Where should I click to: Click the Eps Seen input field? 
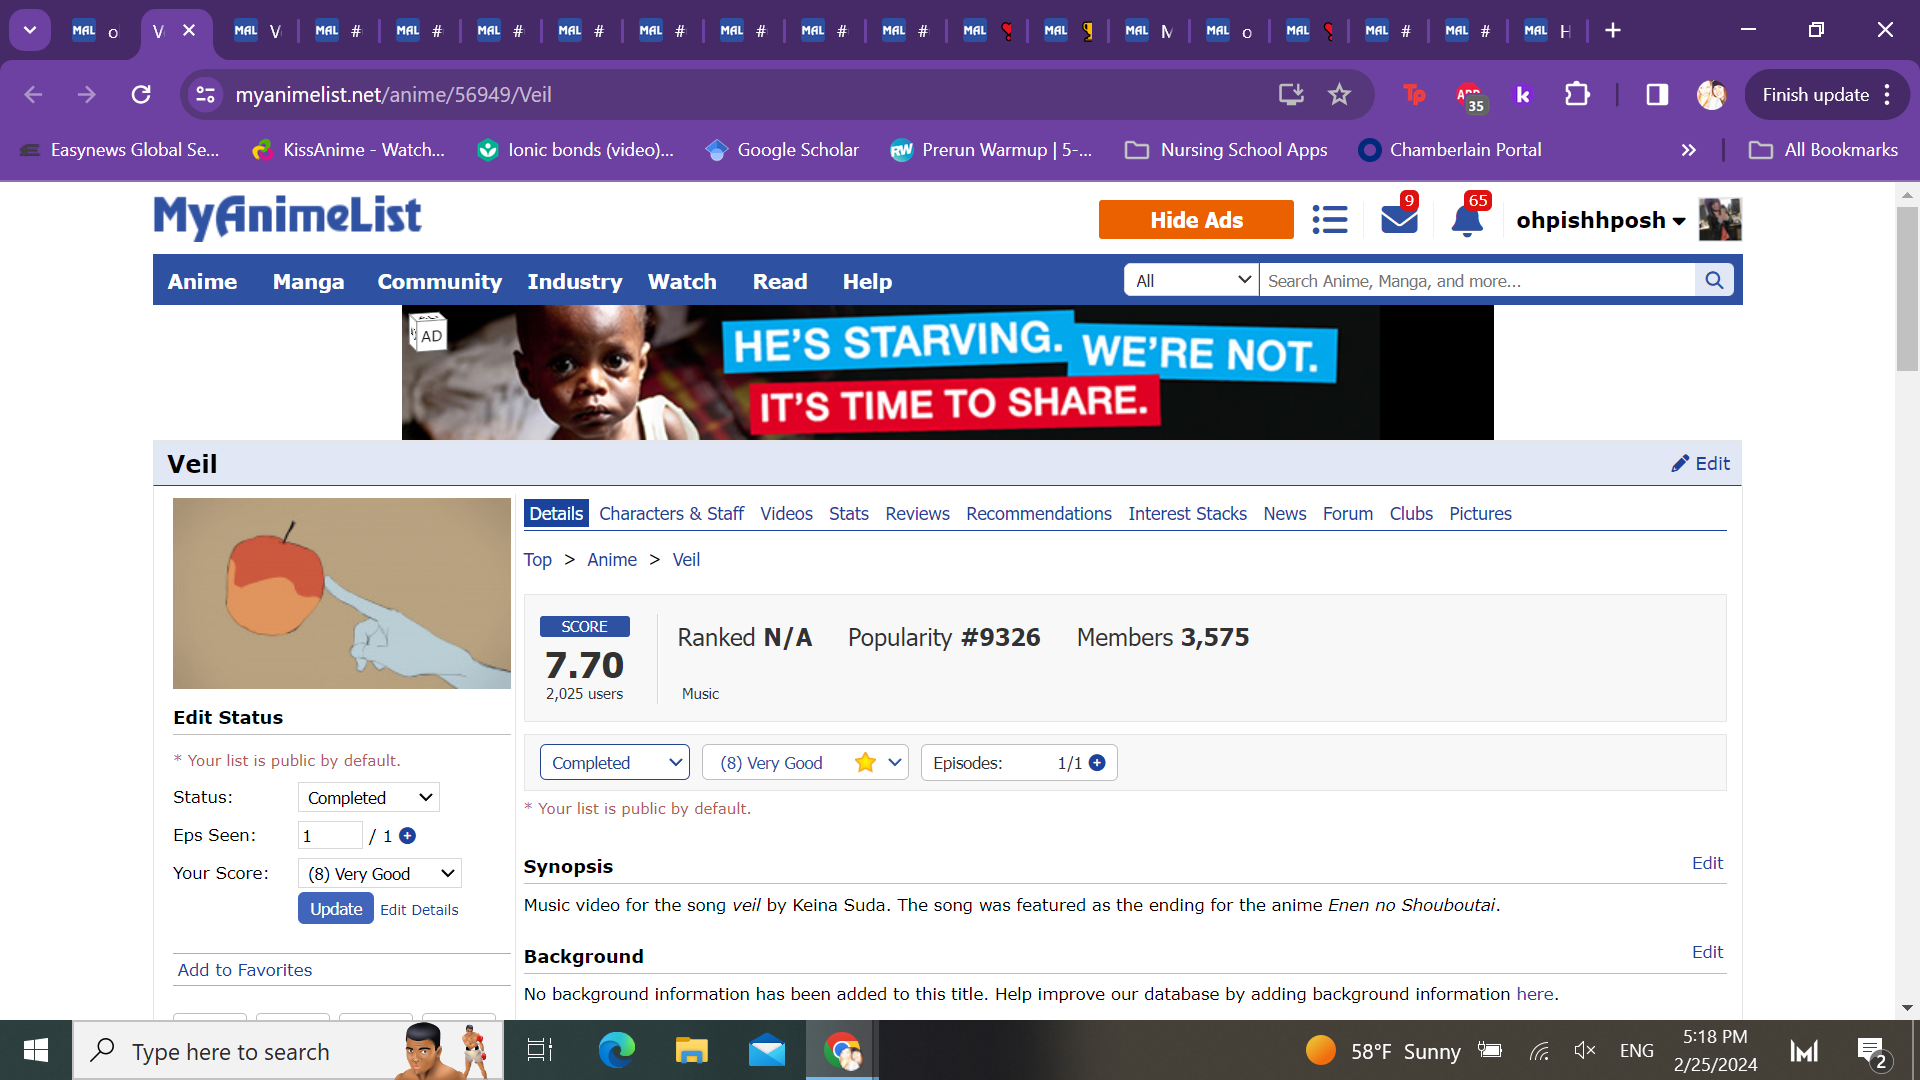click(330, 836)
